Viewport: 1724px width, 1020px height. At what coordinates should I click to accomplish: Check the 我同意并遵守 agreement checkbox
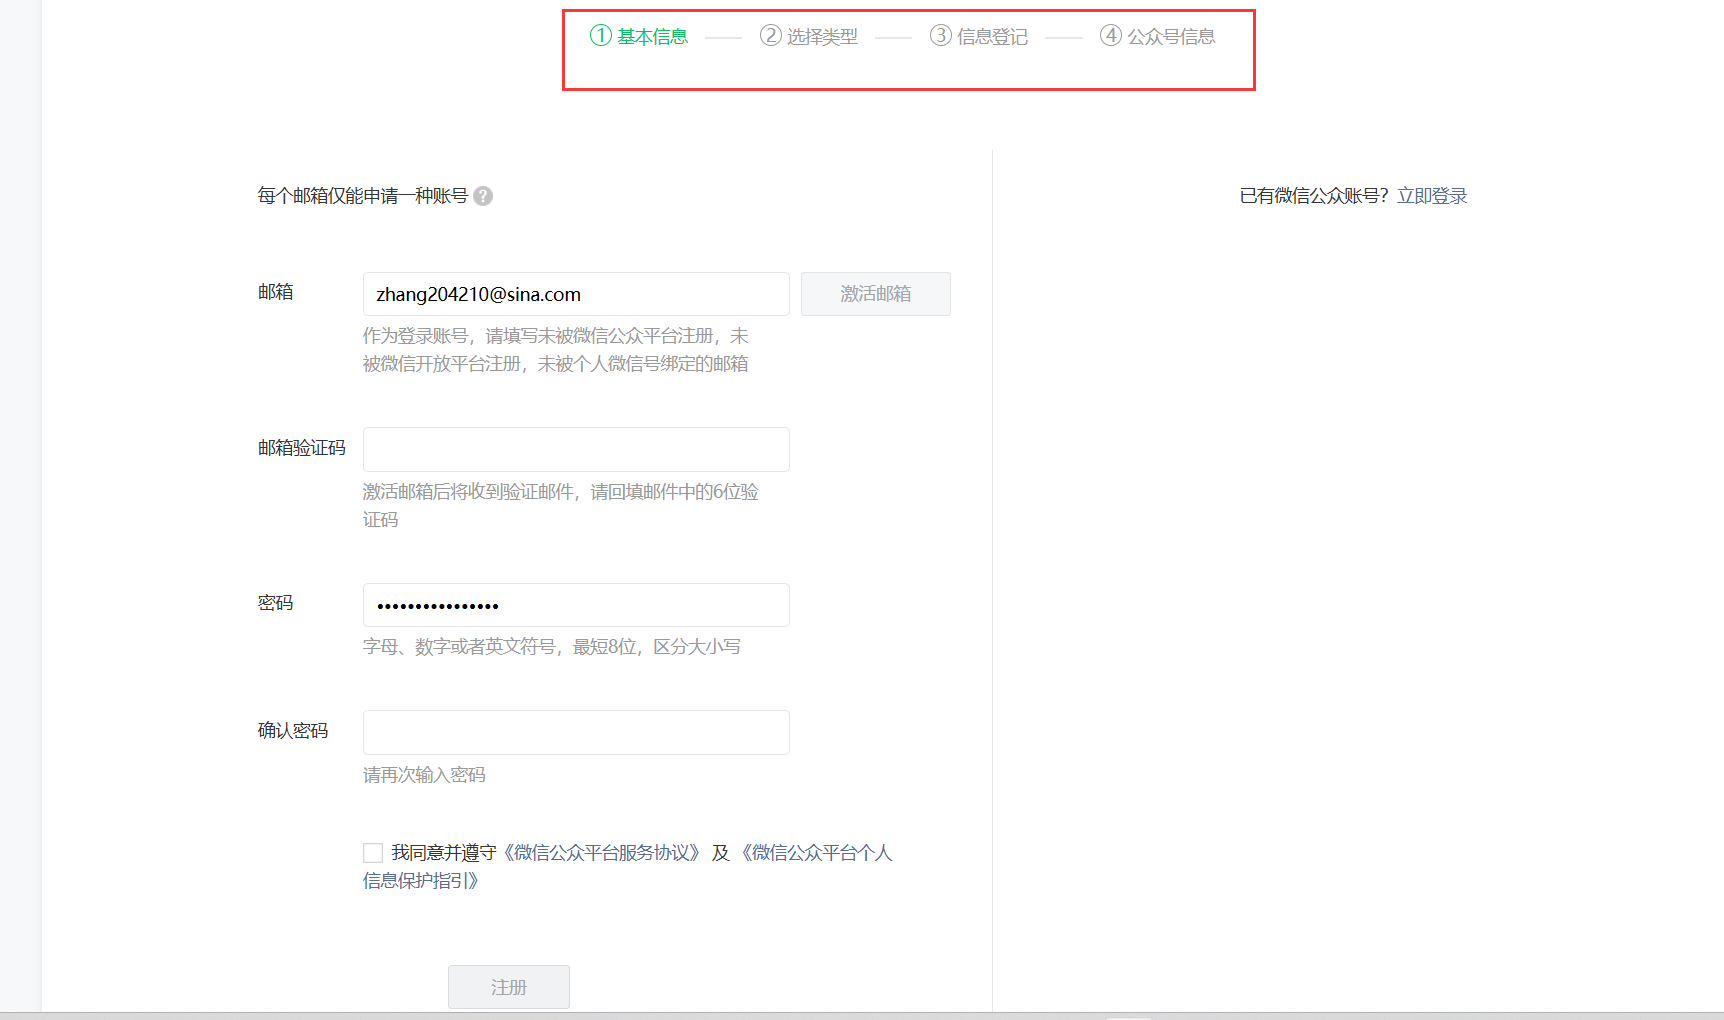click(373, 853)
